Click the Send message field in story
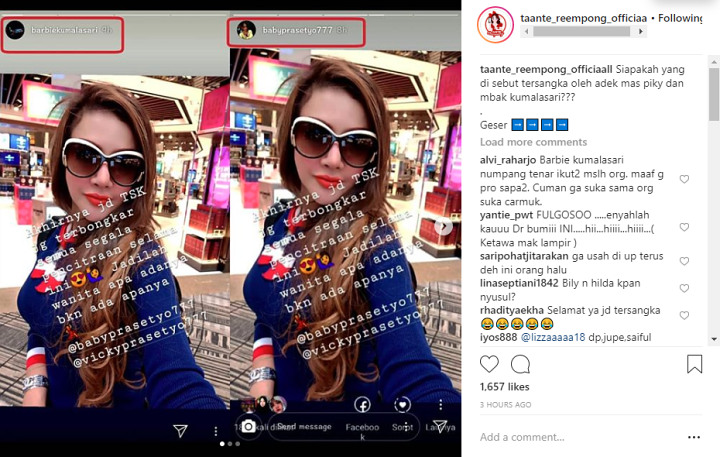The image size is (720, 457). pyautogui.click(x=304, y=427)
